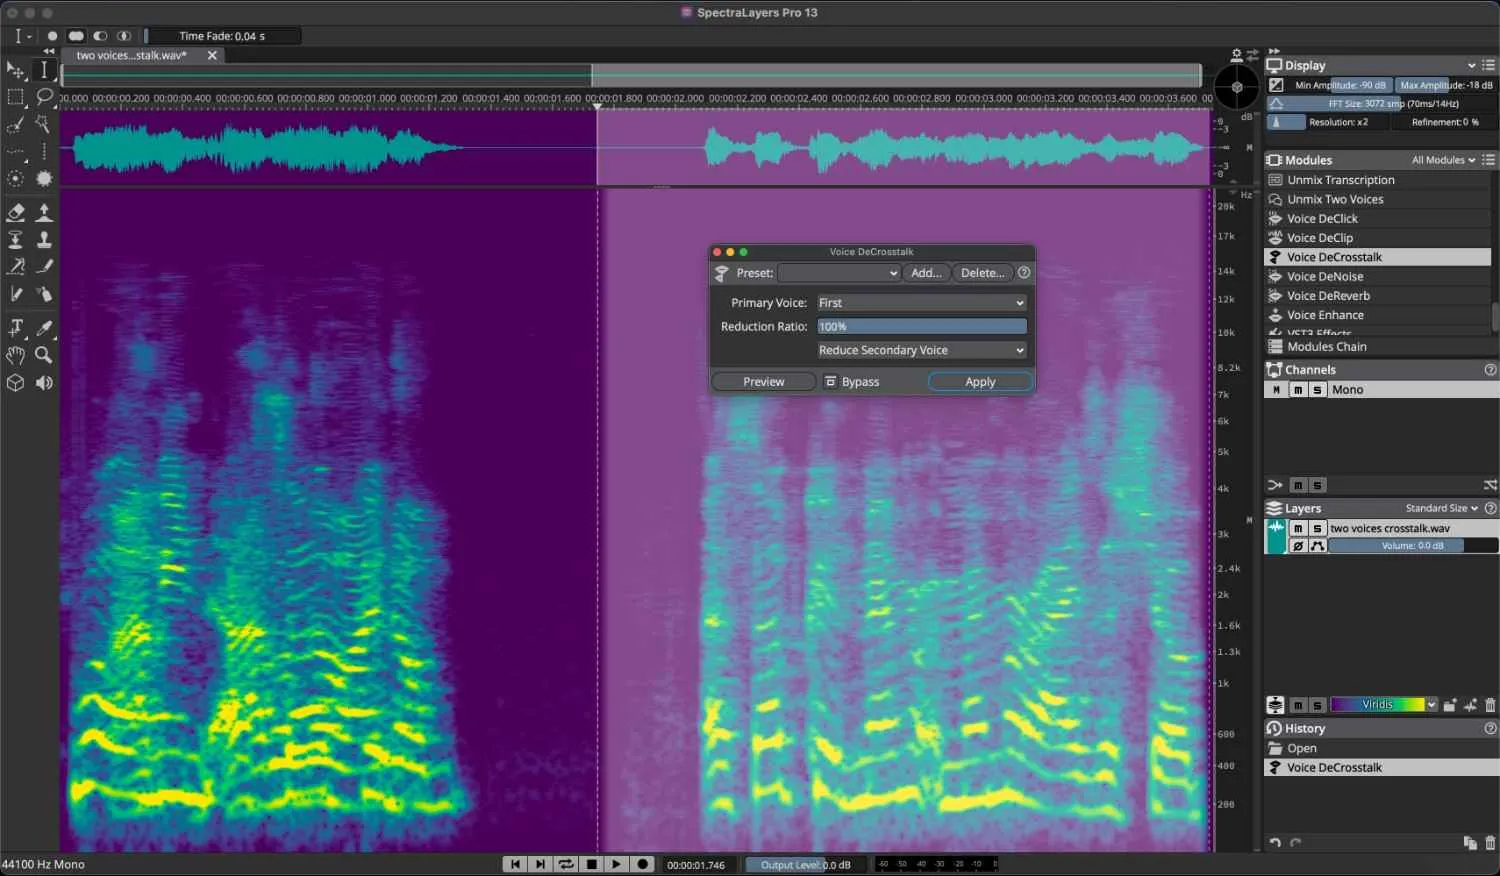Delete layer using trash icon
The height and width of the screenshot is (876, 1500).
click(x=1491, y=705)
